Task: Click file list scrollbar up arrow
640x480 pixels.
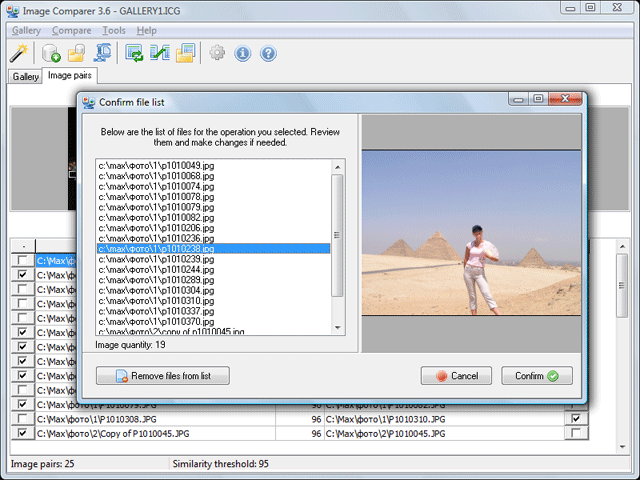Action: tap(338, 167)
